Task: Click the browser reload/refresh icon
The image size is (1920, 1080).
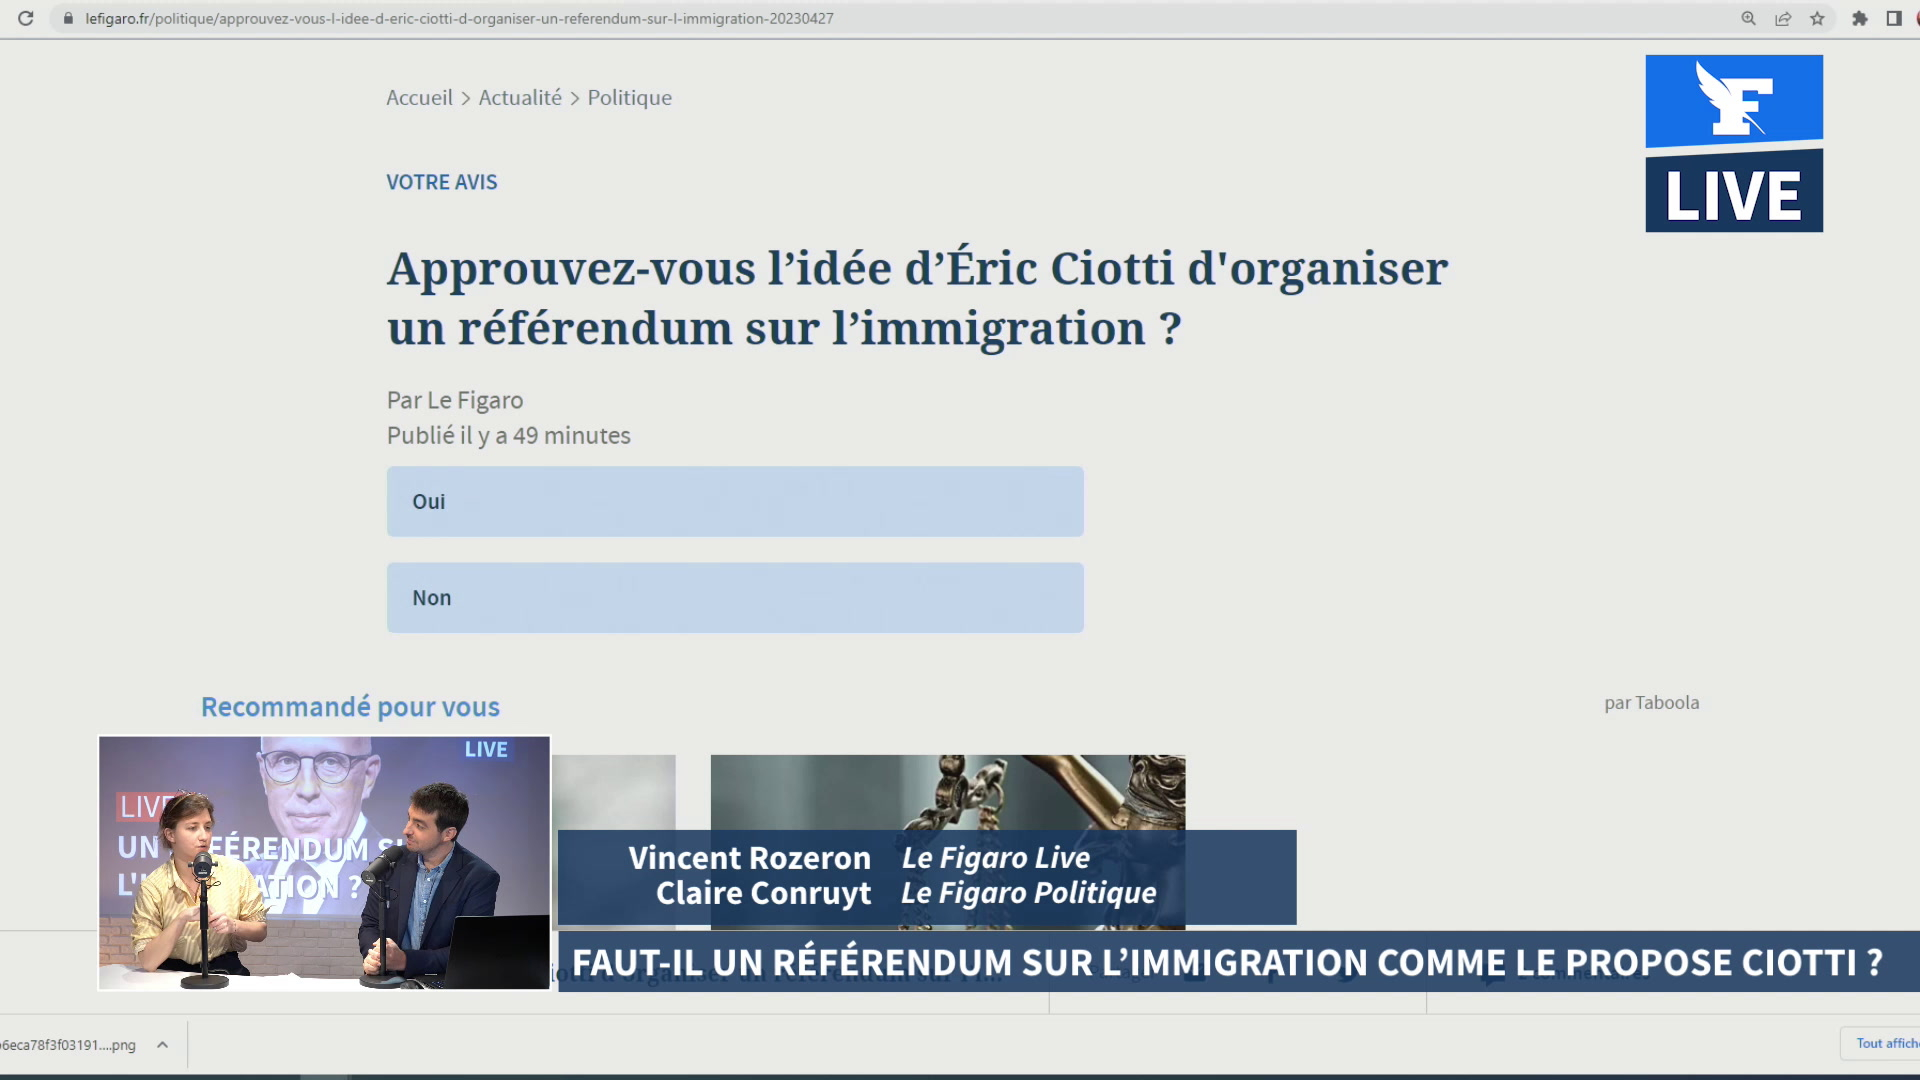Action: 25,18
